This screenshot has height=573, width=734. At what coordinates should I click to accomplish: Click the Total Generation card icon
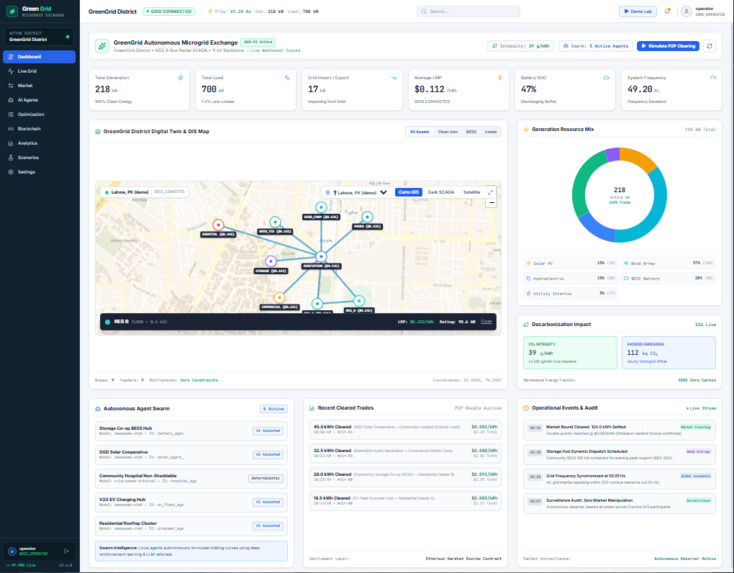coord(180,78)
